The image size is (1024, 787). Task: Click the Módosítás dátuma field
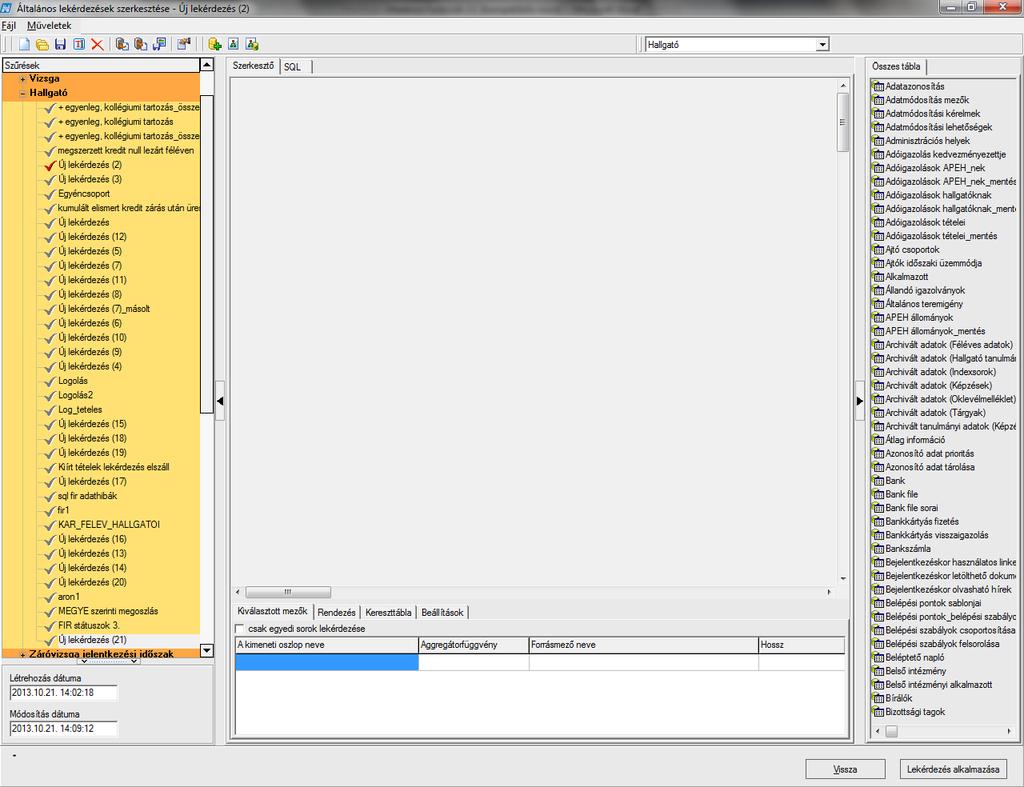[x=63, y=729]
